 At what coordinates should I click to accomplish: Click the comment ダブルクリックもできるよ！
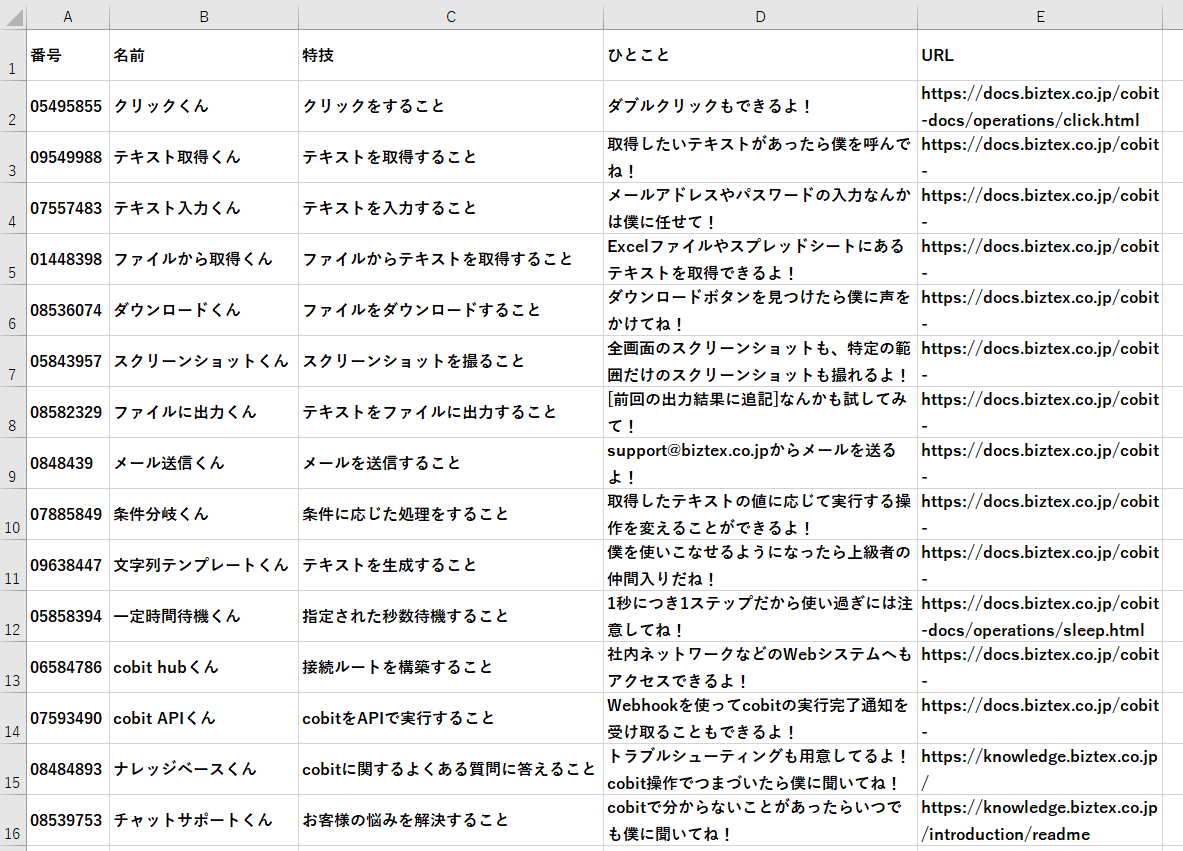coord(760,106)
